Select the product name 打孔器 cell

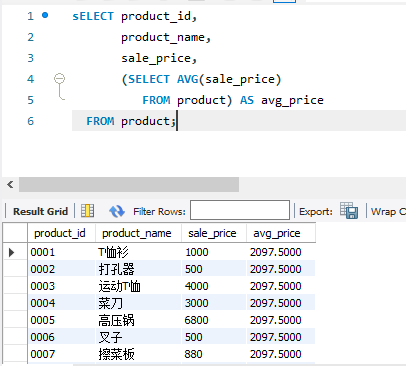[138, 269]
